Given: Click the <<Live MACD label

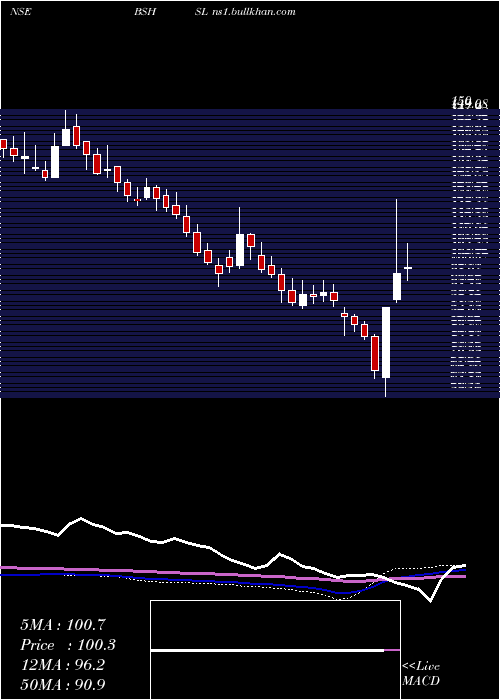Looking at the screenshot, I should point(421,674).
